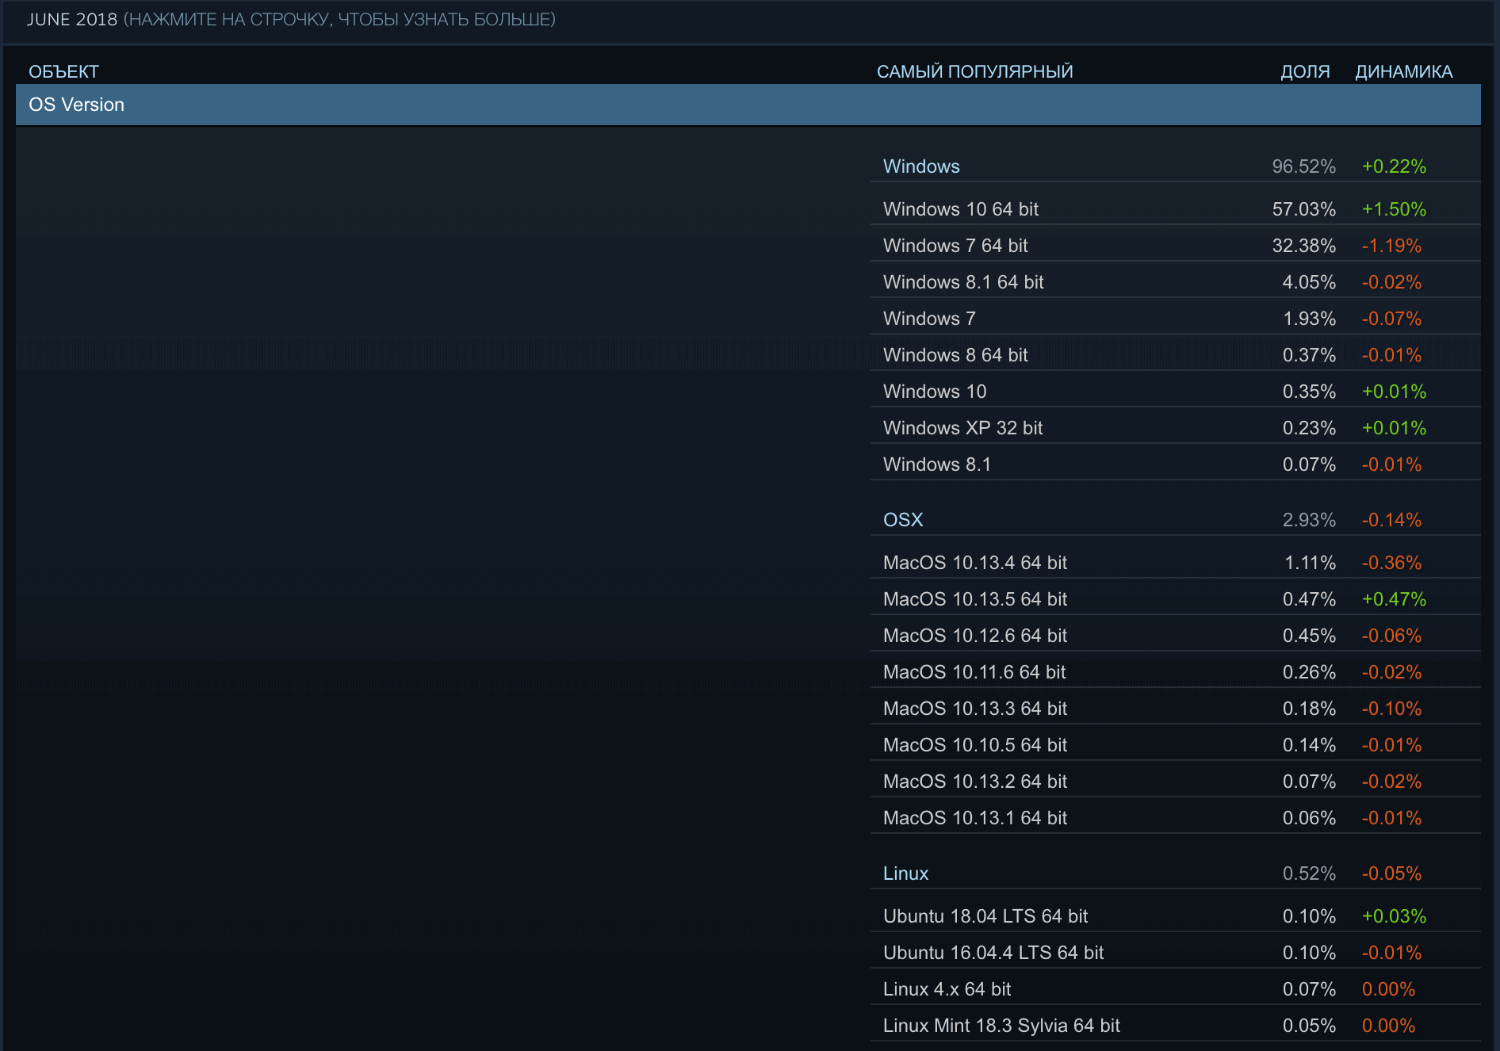Click the 4.05% share value

[1309, 282]
